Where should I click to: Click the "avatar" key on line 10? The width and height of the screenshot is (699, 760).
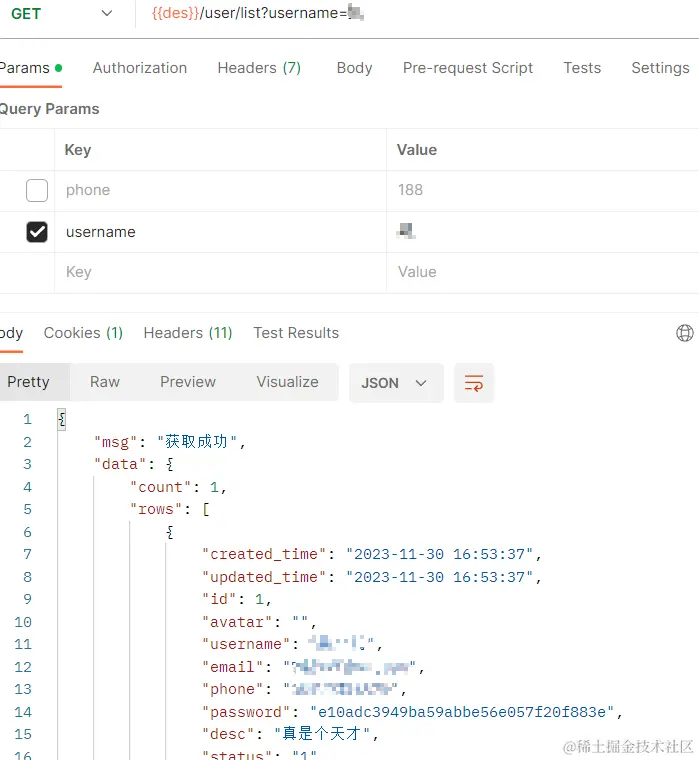click(x=237, y=622)
